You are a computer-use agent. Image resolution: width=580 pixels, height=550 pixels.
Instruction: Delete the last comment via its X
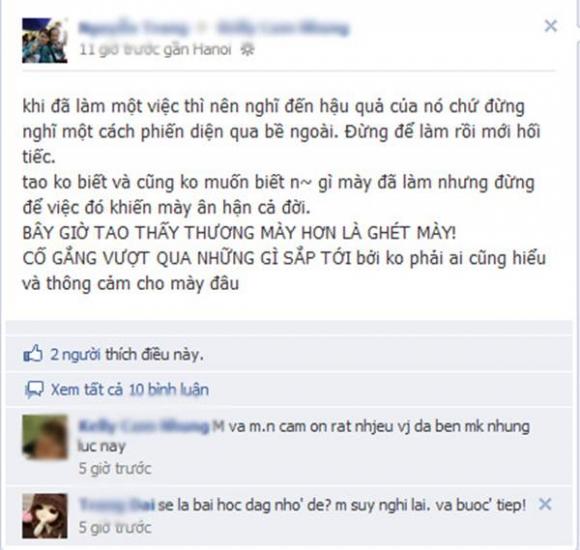pyautogui.click(x=545, y=504)
